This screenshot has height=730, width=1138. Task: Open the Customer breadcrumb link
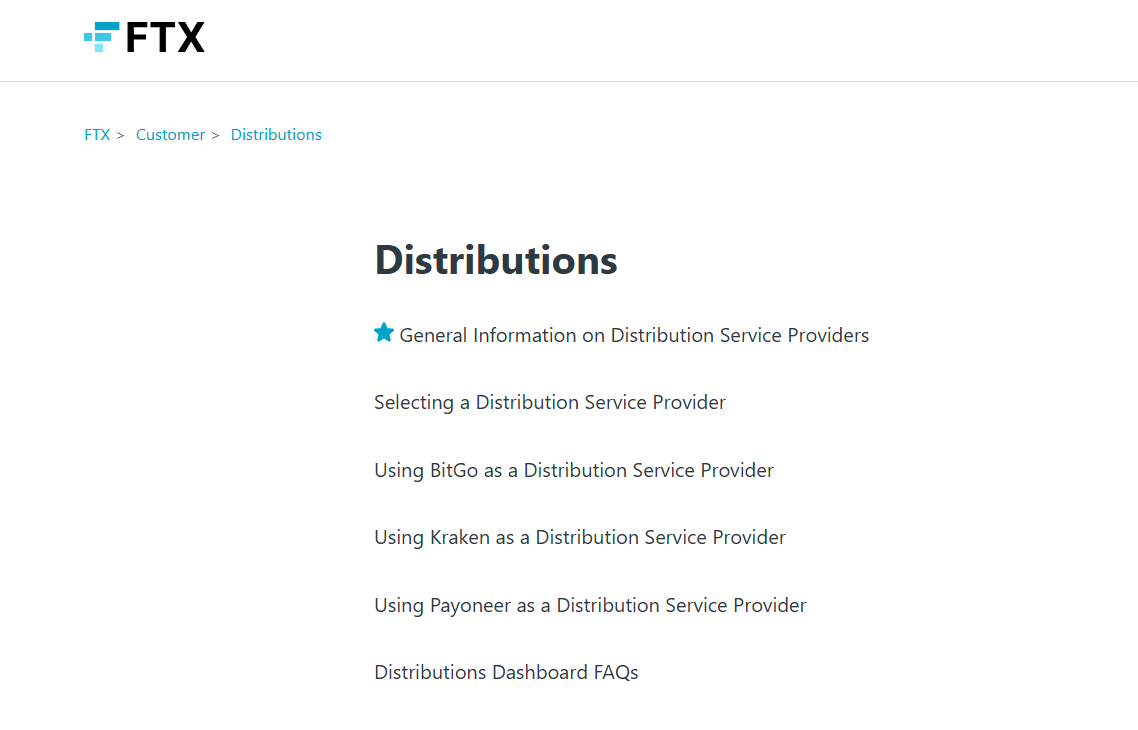click(x=170, y=135)
